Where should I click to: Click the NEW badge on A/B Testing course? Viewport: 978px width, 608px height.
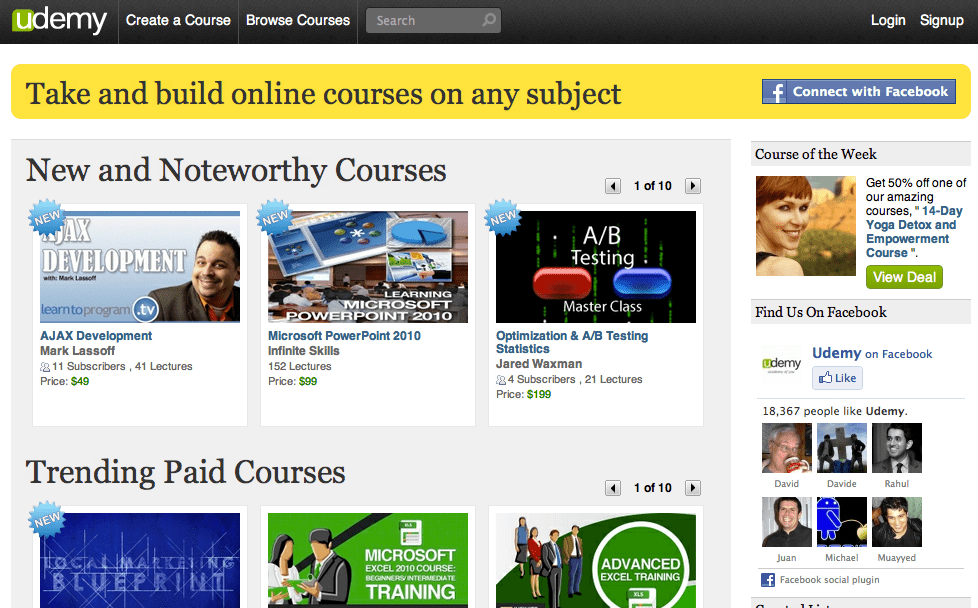pos(503,218)
